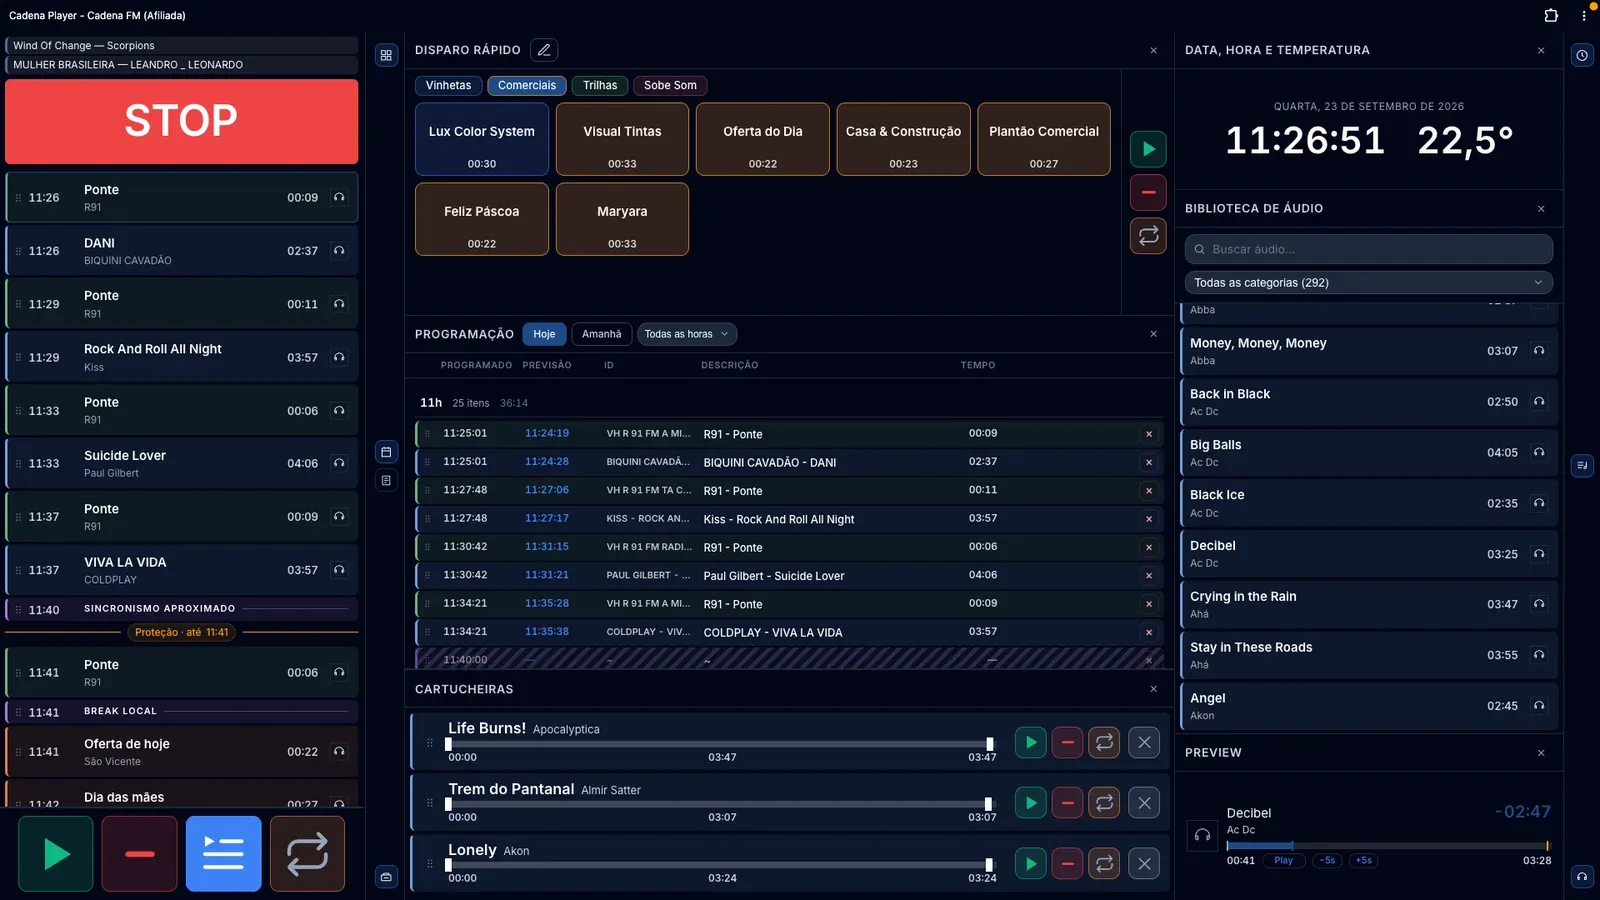Screen dimensions: 1600x900
Task: Open the Sobe Som tab
Action: coord(670,85)
